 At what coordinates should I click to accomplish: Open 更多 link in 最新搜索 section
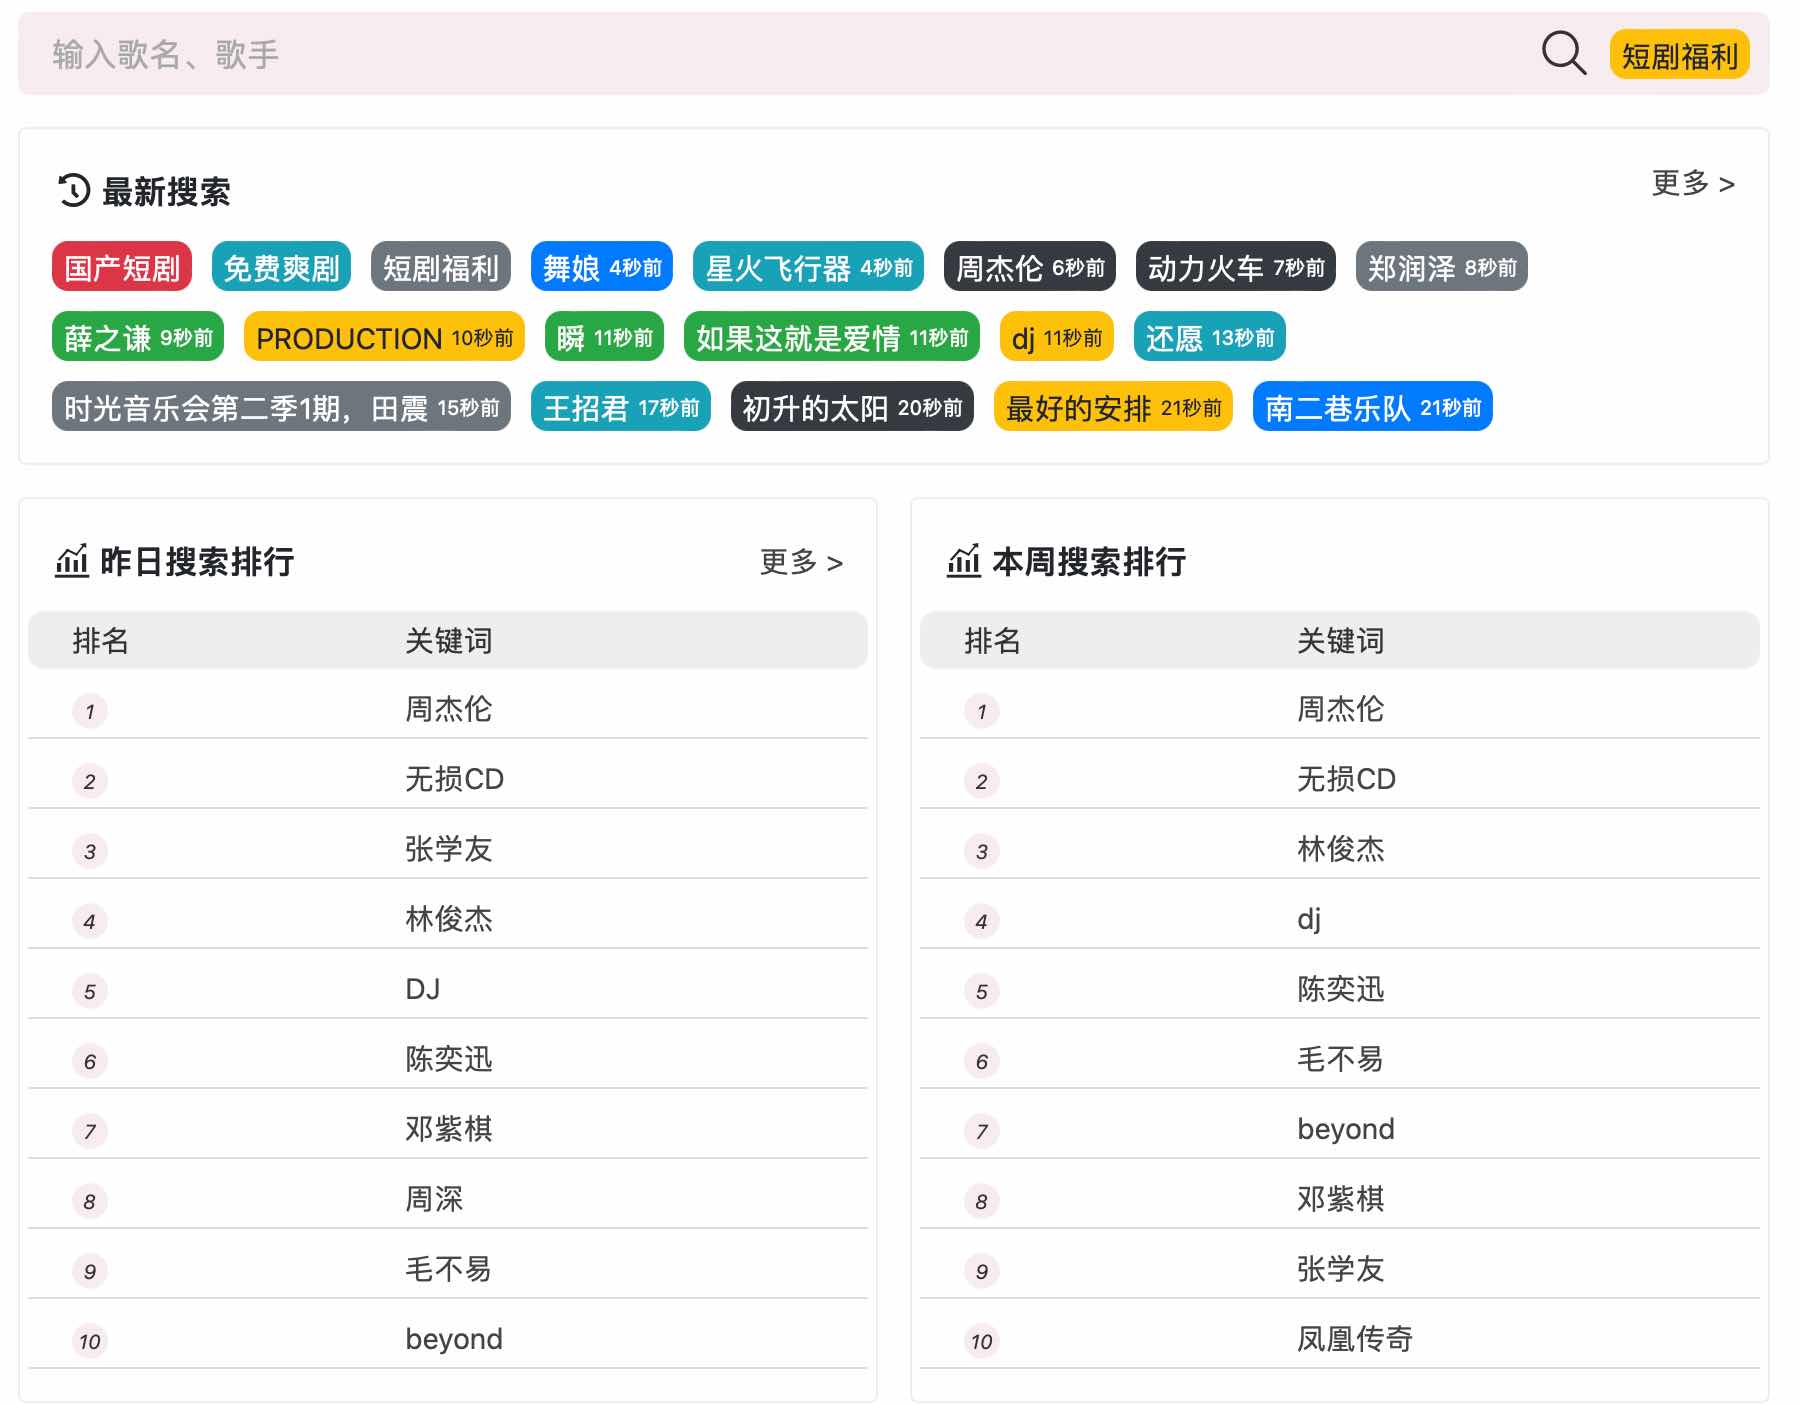1693,183
